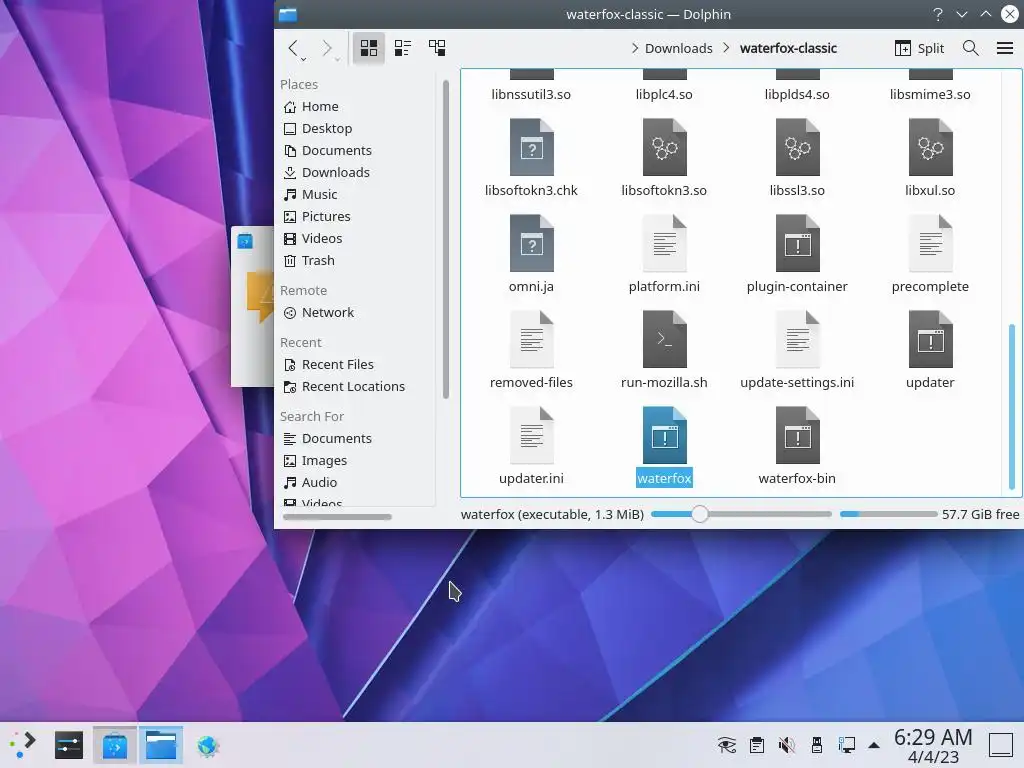
Task: Switch to Compact view mode
Action: click(x=403, y=48)
